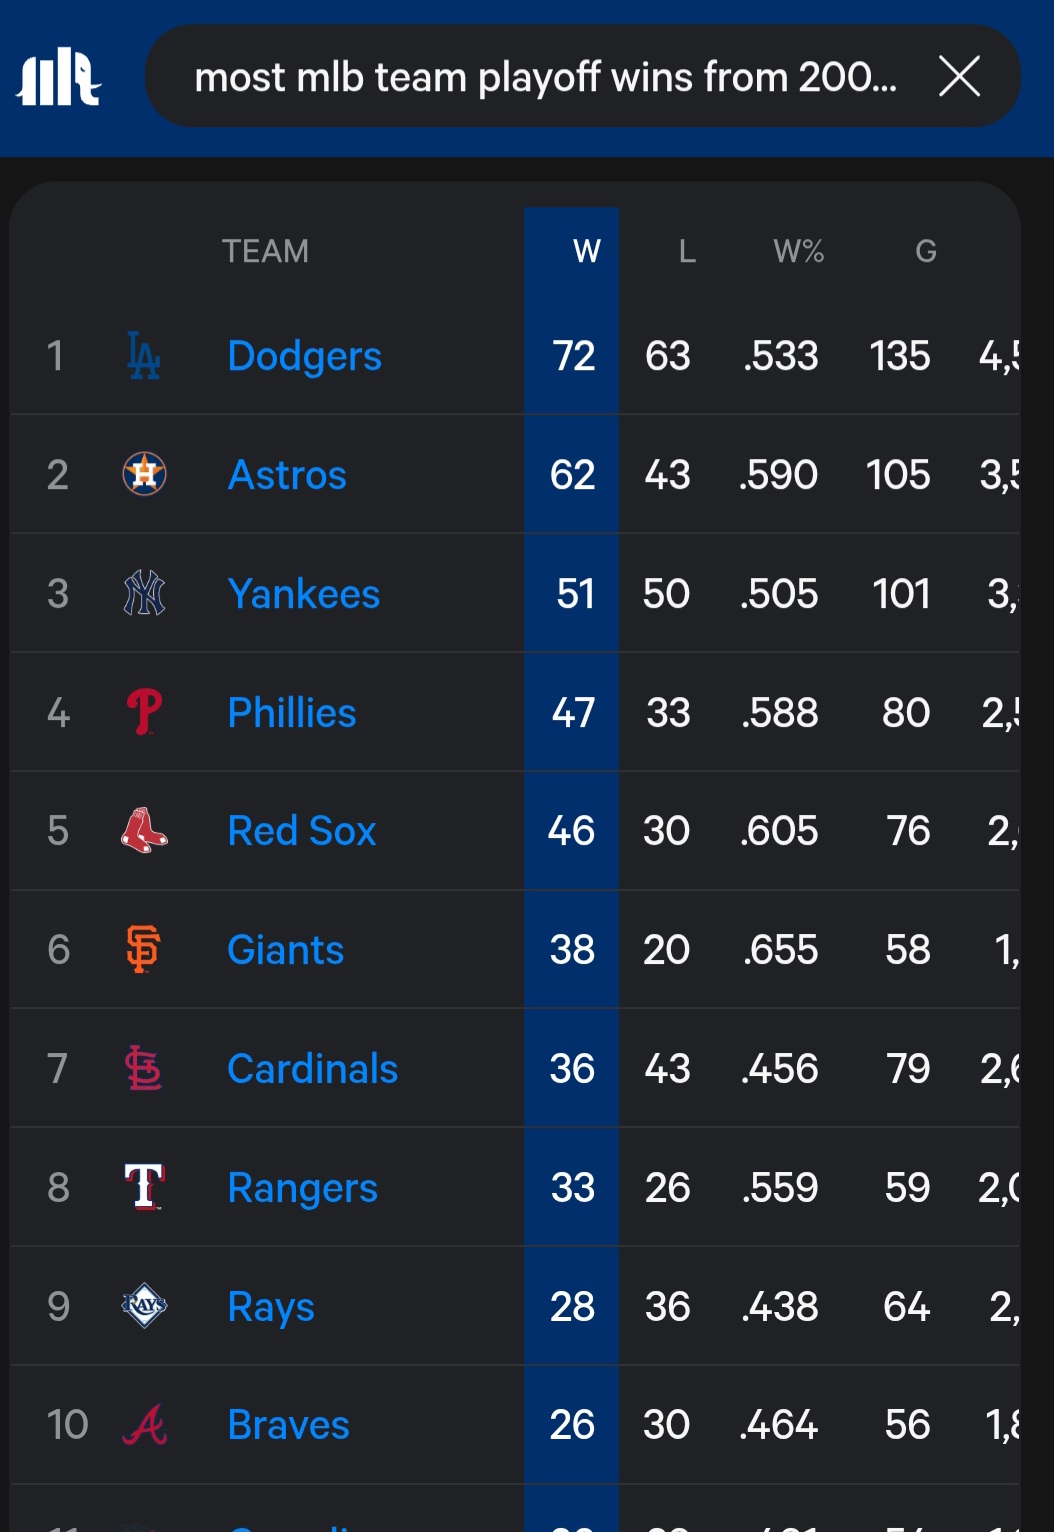
Task: Tap the Phillies team logo
Action: click(144, 712)
